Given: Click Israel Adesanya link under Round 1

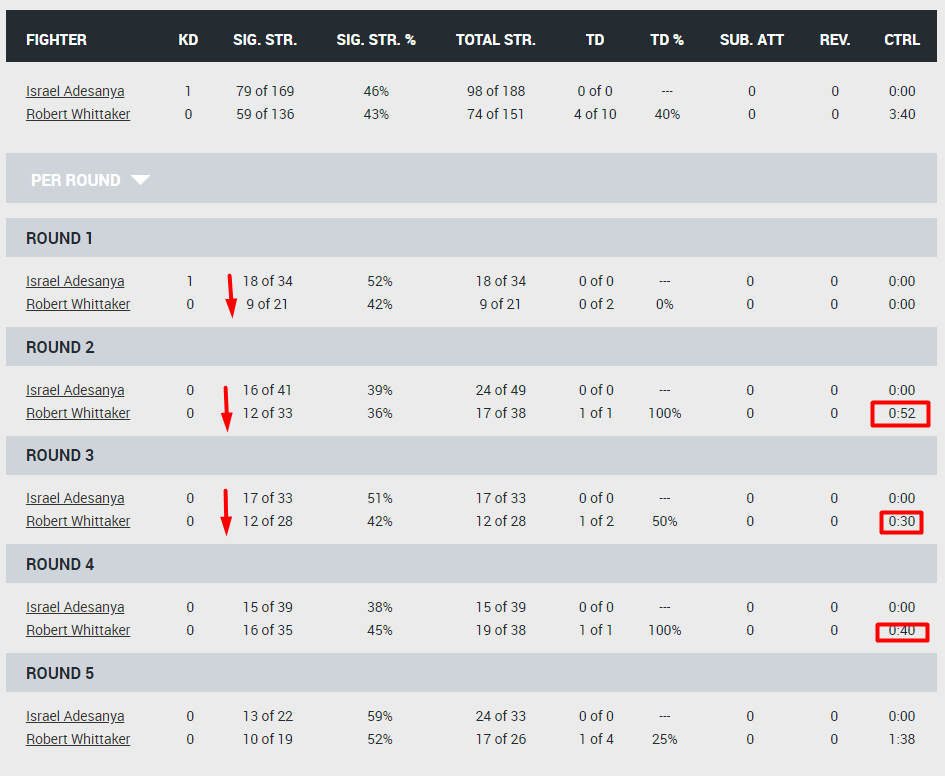Looking at the screenshot, I should 75,281.
